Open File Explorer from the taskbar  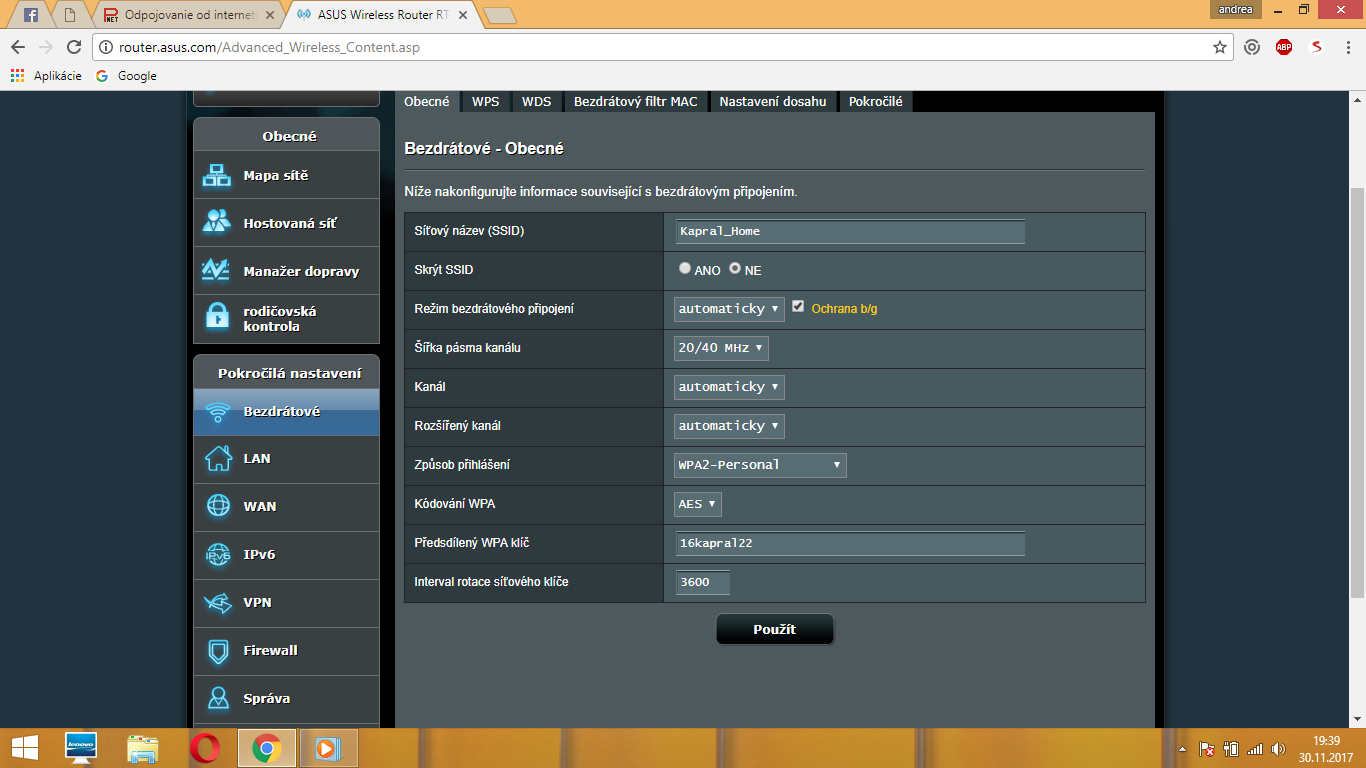pos(143,748)
